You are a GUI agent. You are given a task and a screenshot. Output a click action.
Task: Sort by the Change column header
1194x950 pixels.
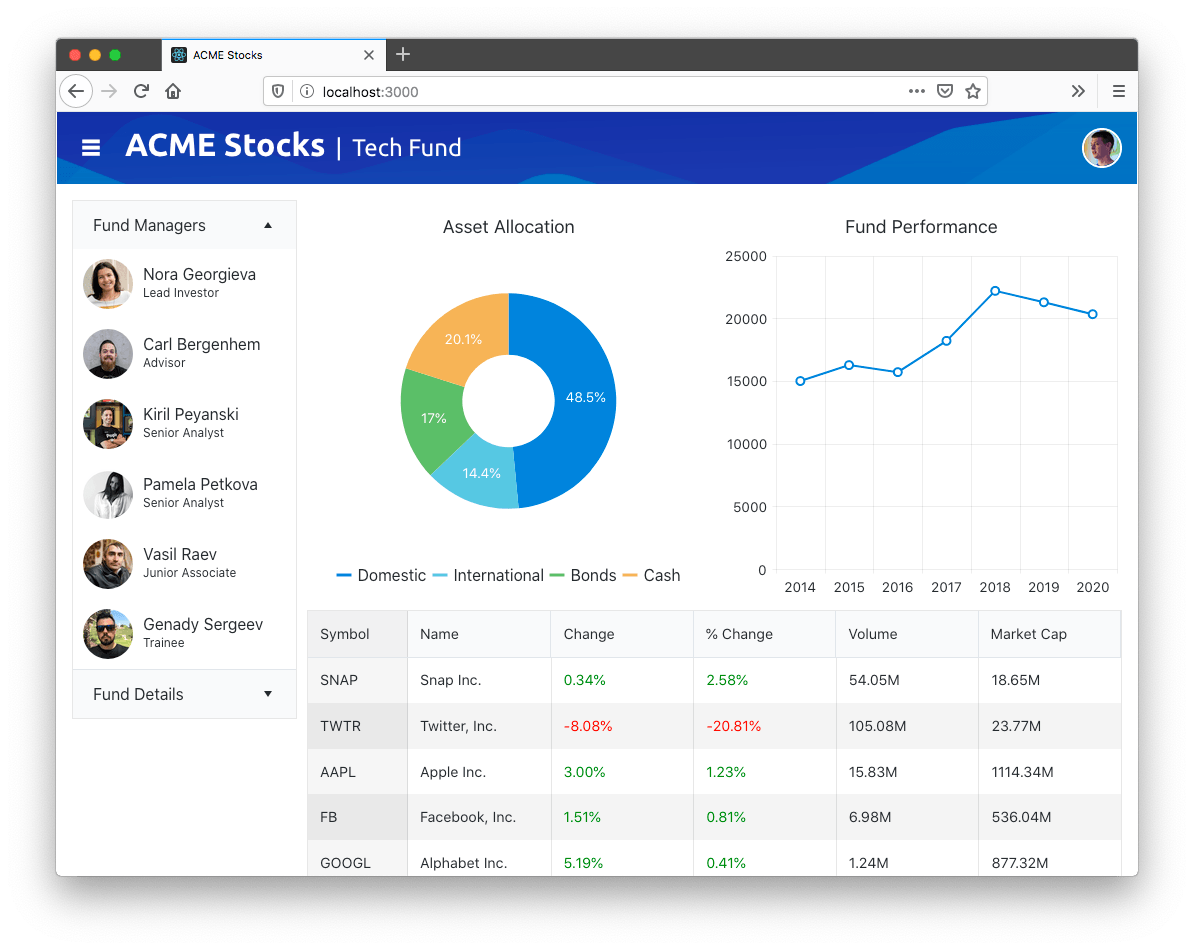point(622,634)
